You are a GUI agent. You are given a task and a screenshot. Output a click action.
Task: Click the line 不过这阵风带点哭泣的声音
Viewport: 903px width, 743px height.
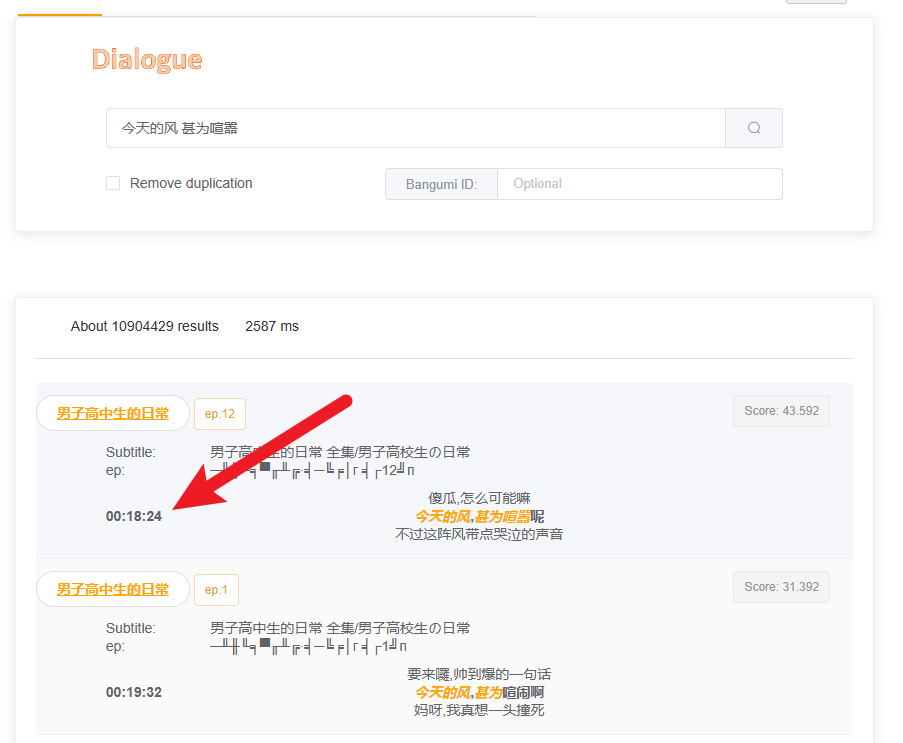pos(479,534)
